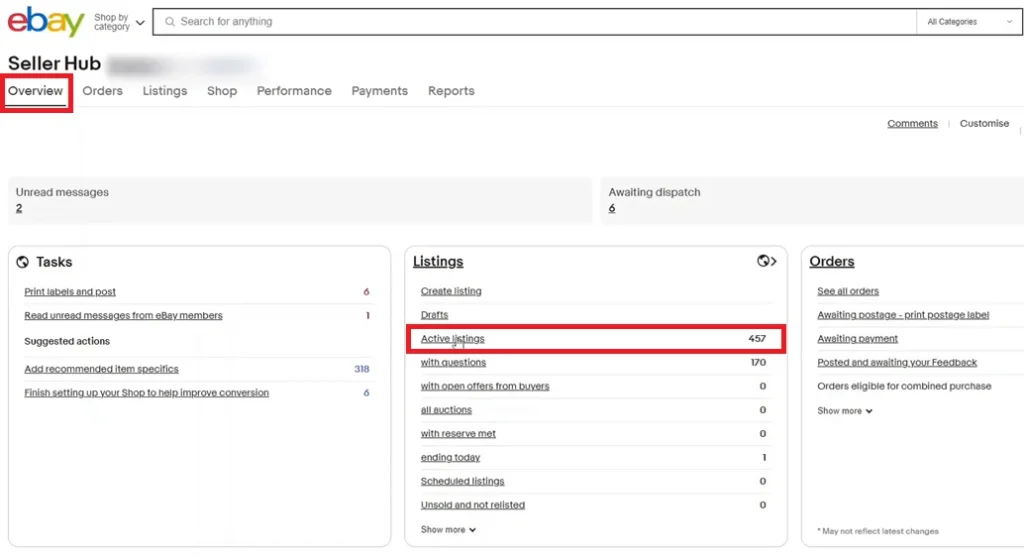Click the 318 item specifics count
Image resolution: width=1024 pixels, height=557 pixels.
point(362,369)
